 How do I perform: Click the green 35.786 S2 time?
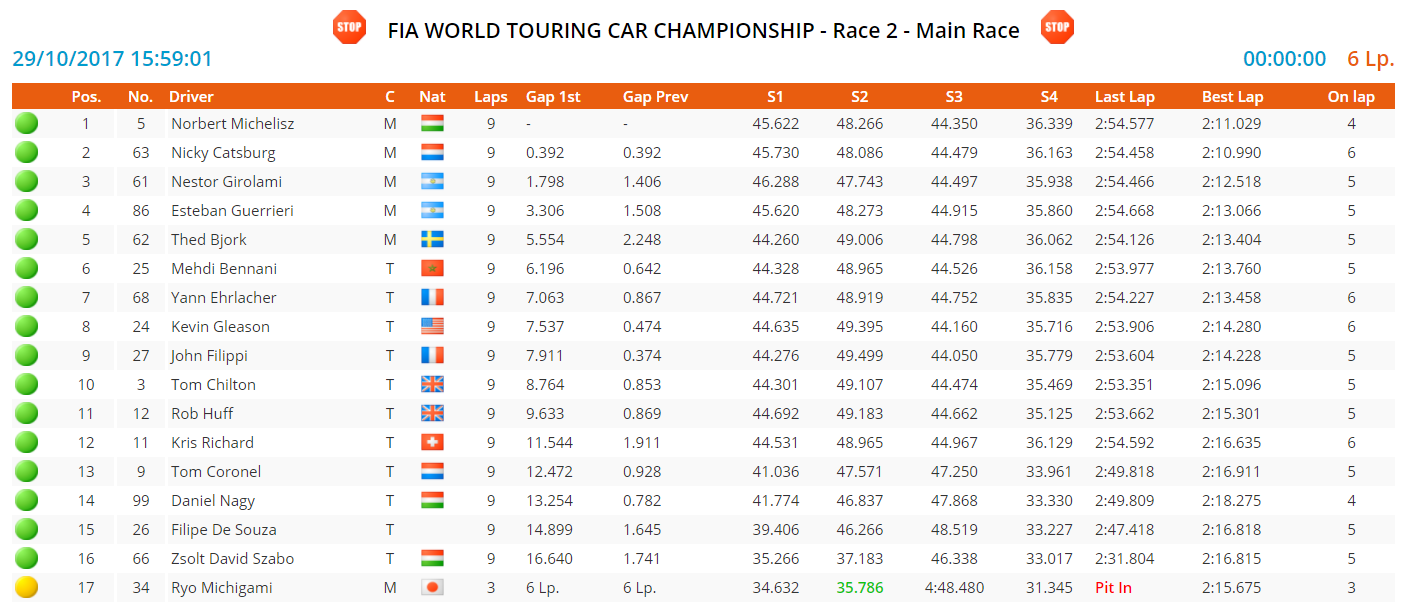pos(859,588)
